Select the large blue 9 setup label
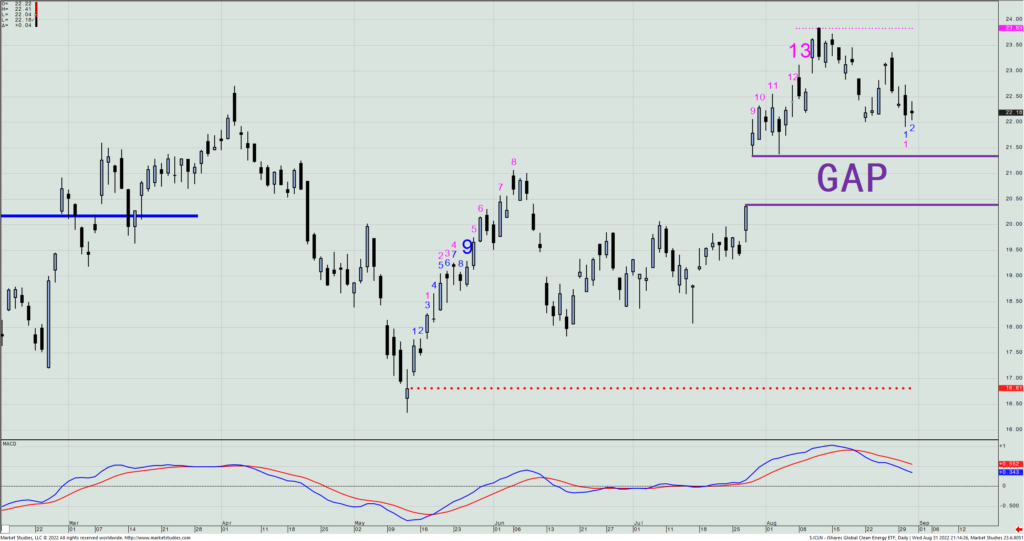1024x541 pixels. [467, 247]
